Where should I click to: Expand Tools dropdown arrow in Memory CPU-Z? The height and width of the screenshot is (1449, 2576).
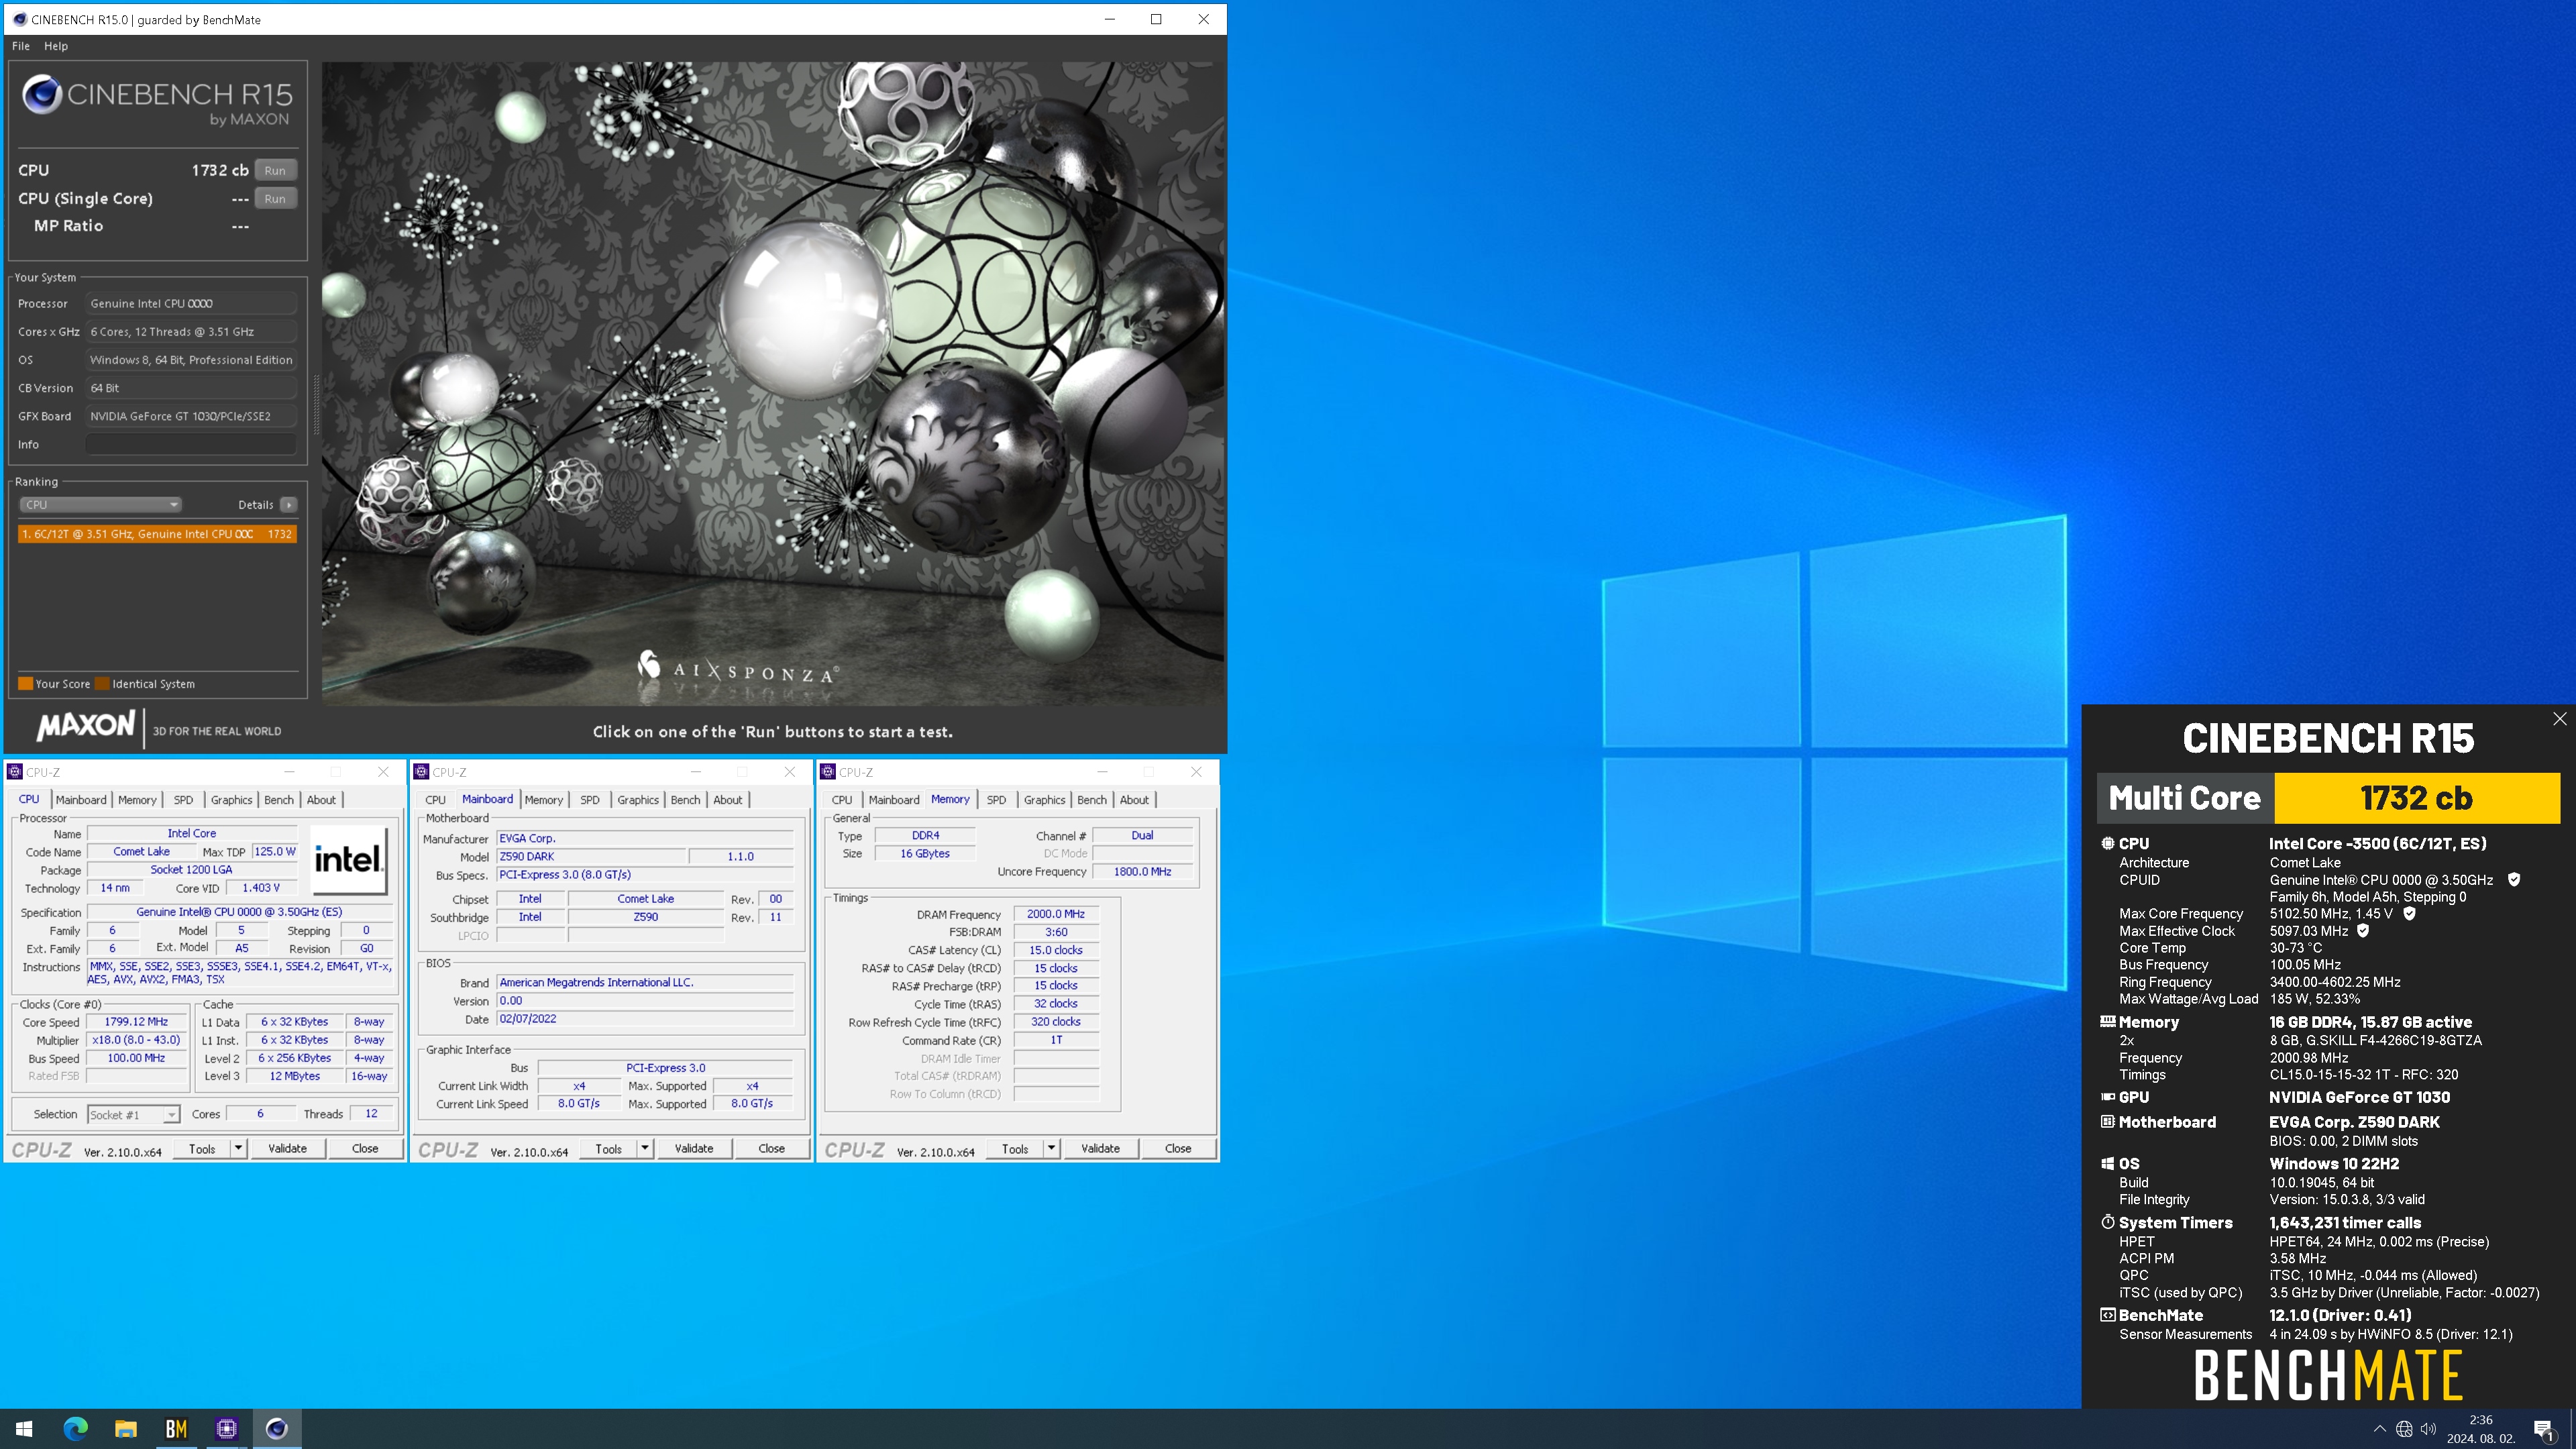(1052, 1148)
